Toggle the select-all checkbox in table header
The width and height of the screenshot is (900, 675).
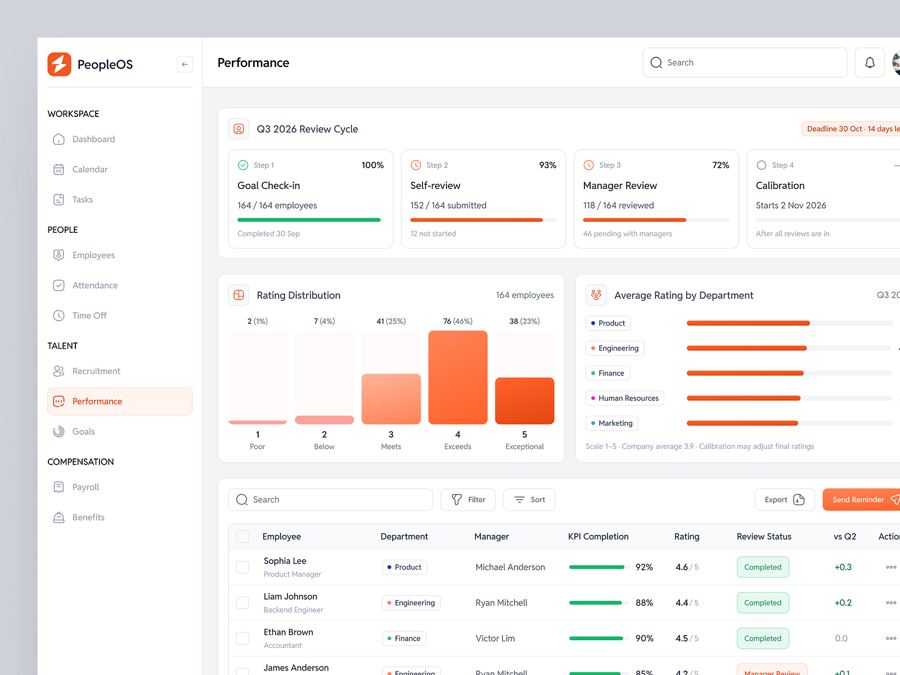pyautogui.click(x=243, y=537)
